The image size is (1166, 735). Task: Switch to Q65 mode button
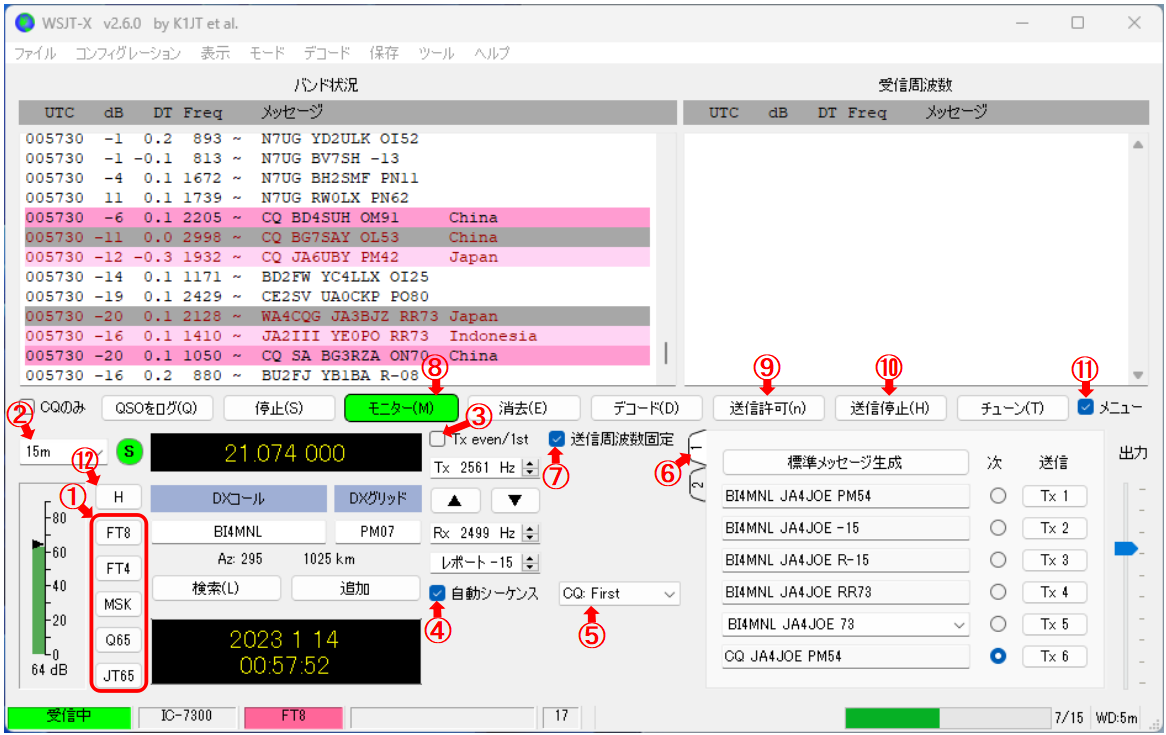coord(118,640)
